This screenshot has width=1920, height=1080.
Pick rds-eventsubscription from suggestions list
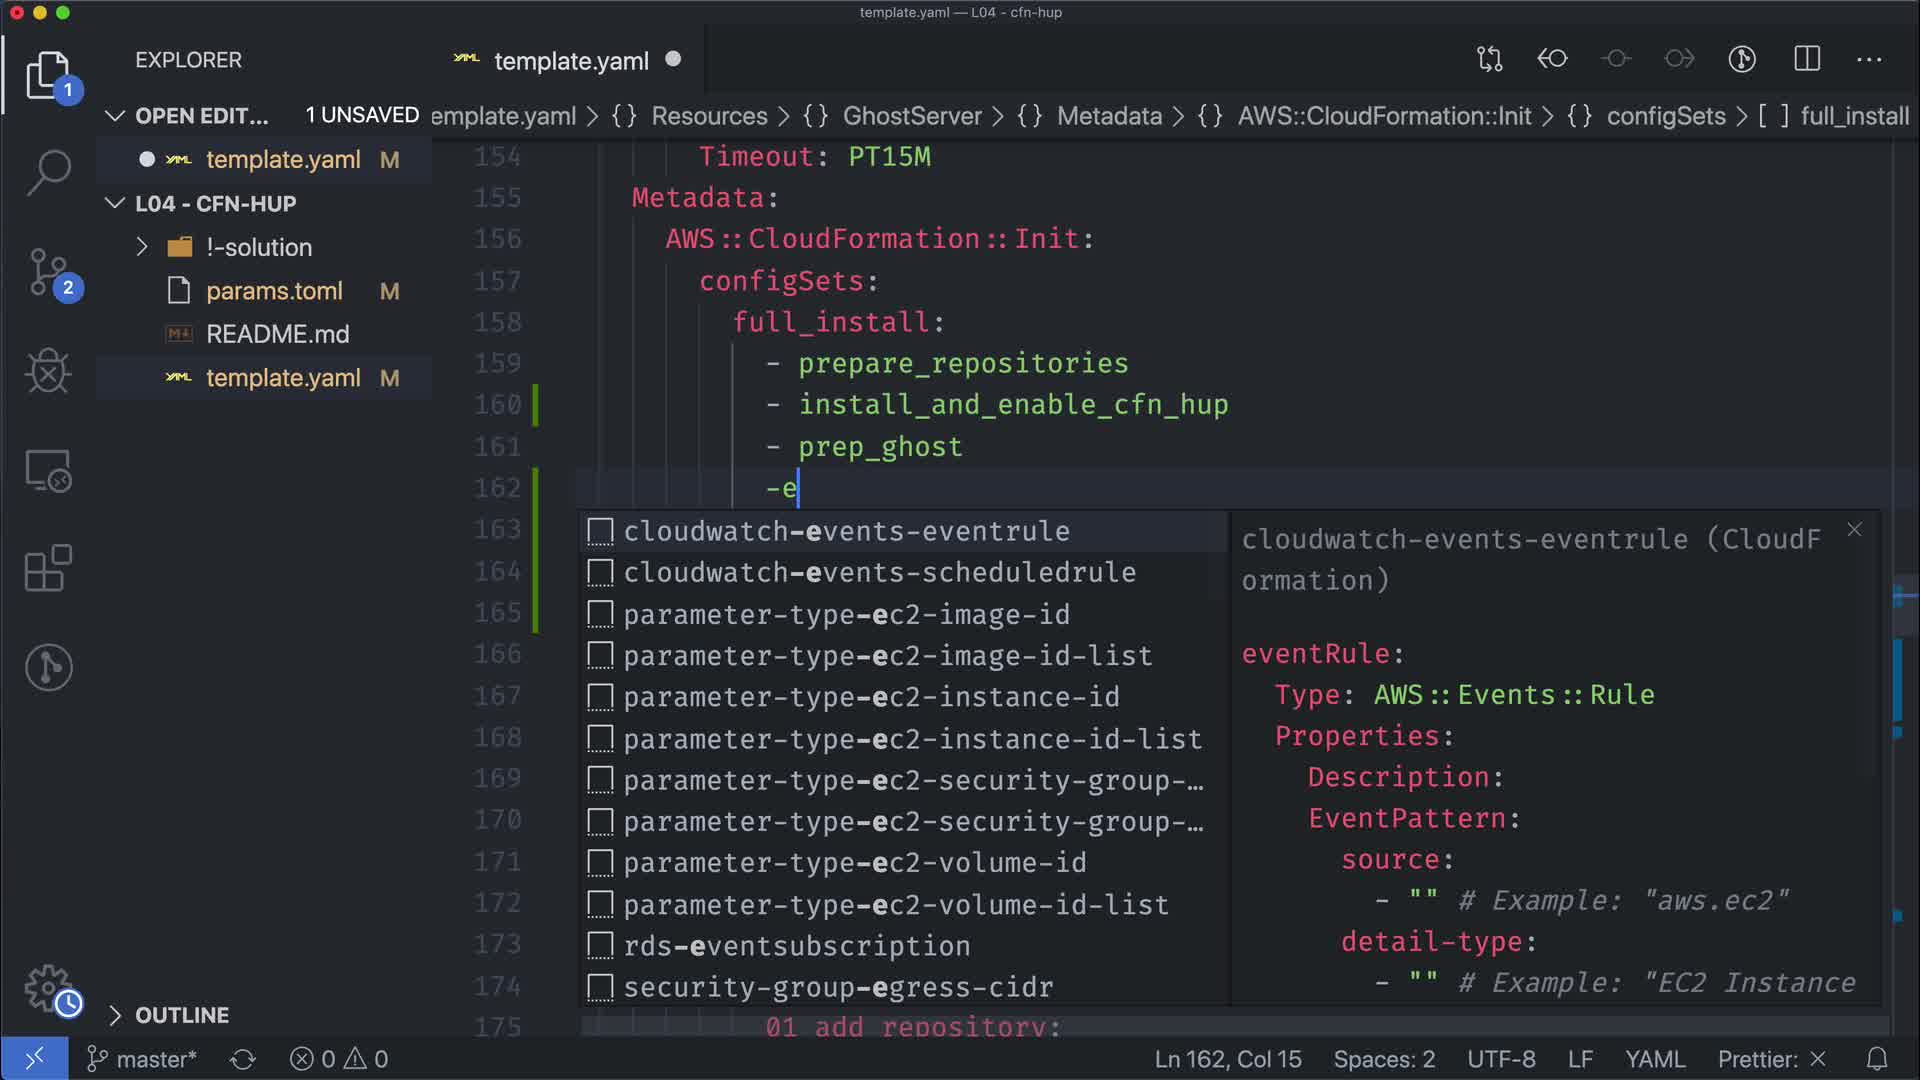tap(796, 946)
